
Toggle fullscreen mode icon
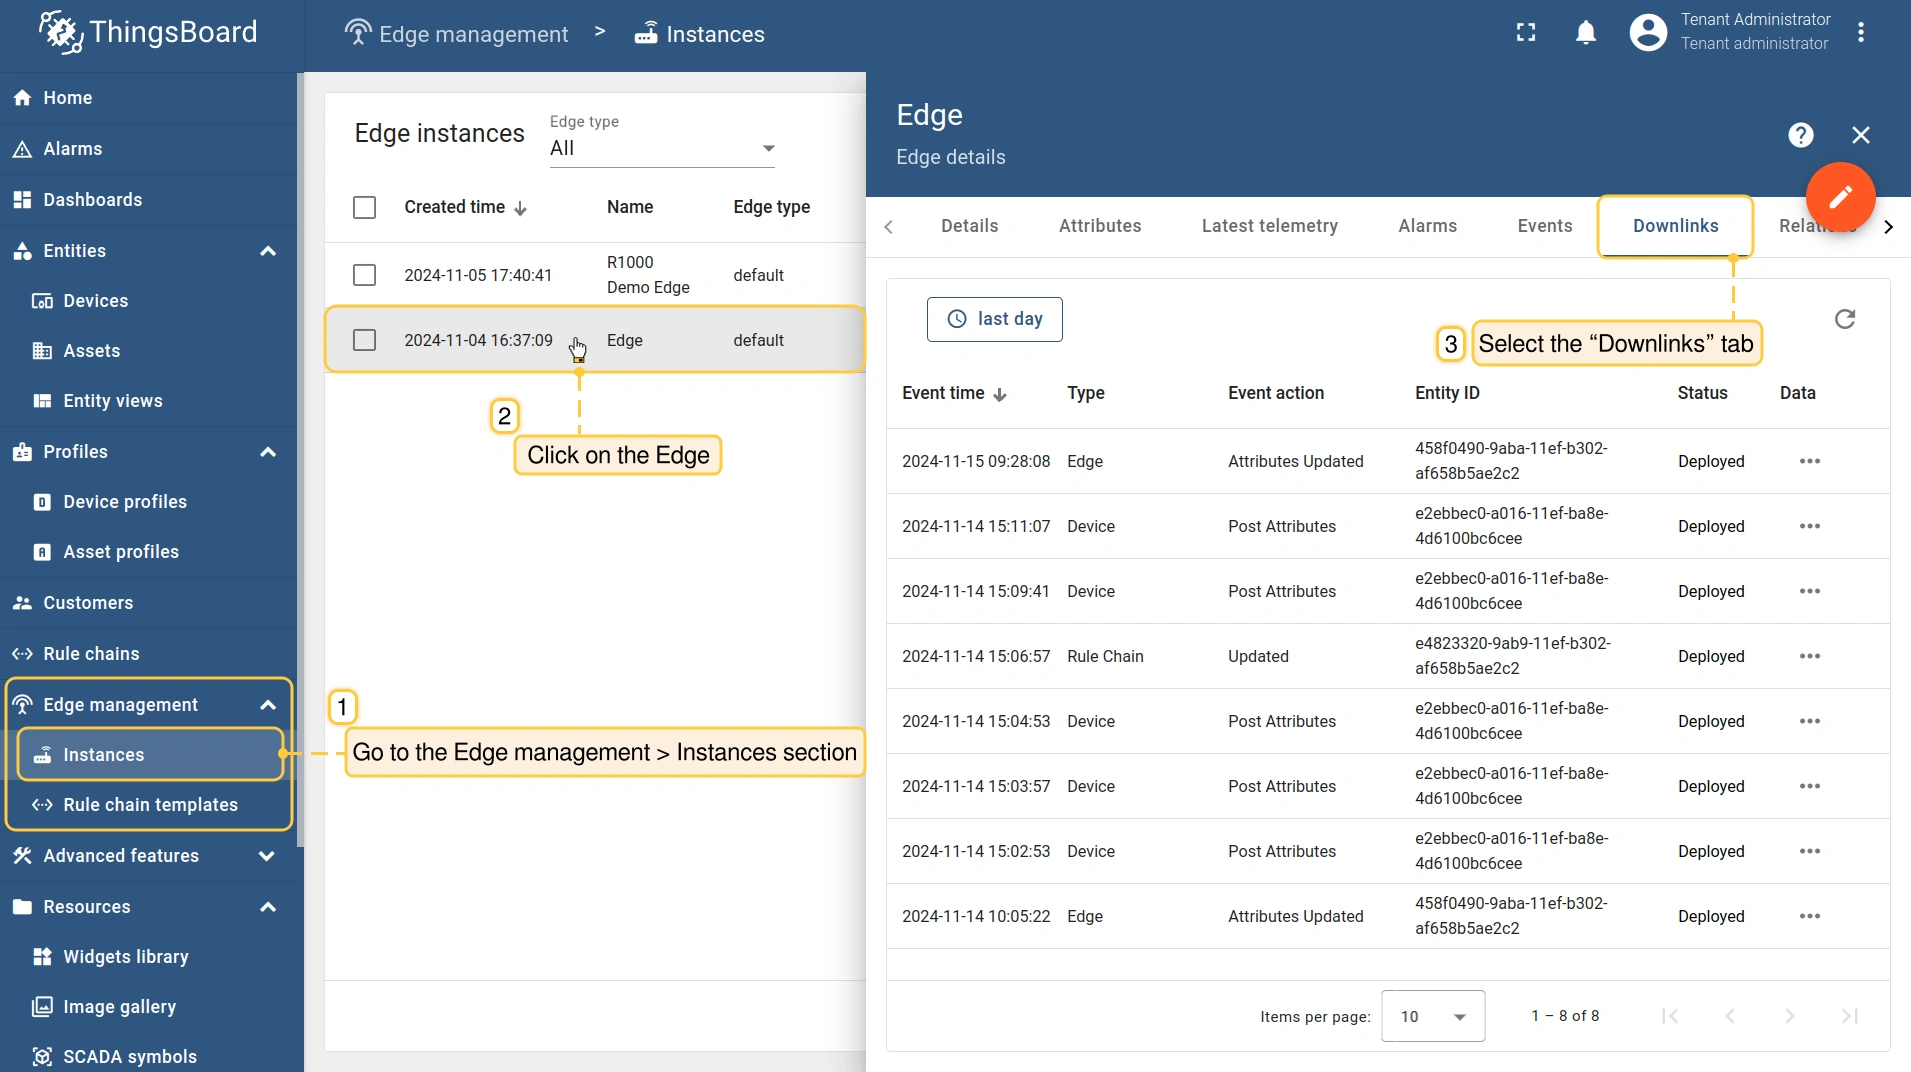(1526, 33)
